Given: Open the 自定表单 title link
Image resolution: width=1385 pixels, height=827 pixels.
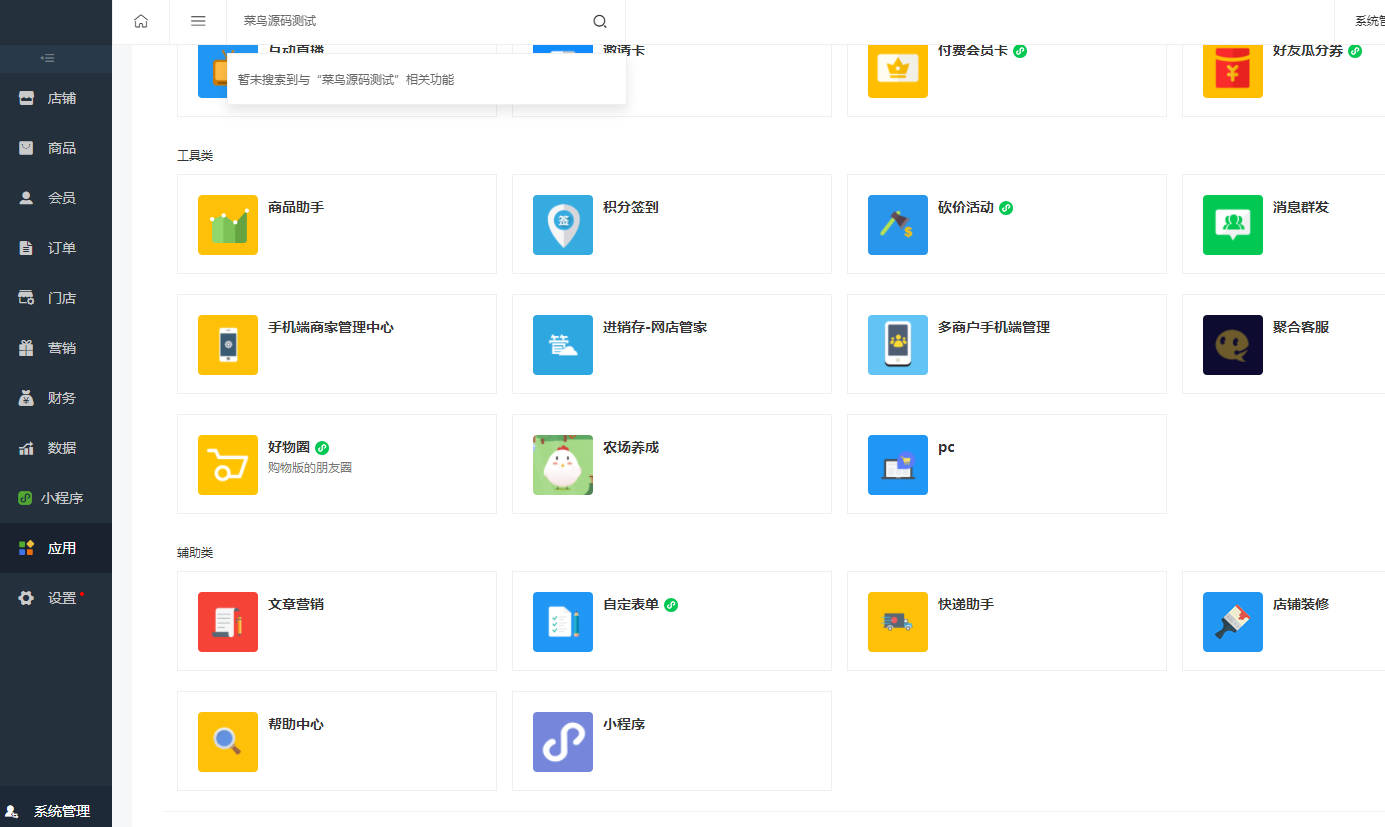Looking at the screenshot, I should tap(631, 604).
